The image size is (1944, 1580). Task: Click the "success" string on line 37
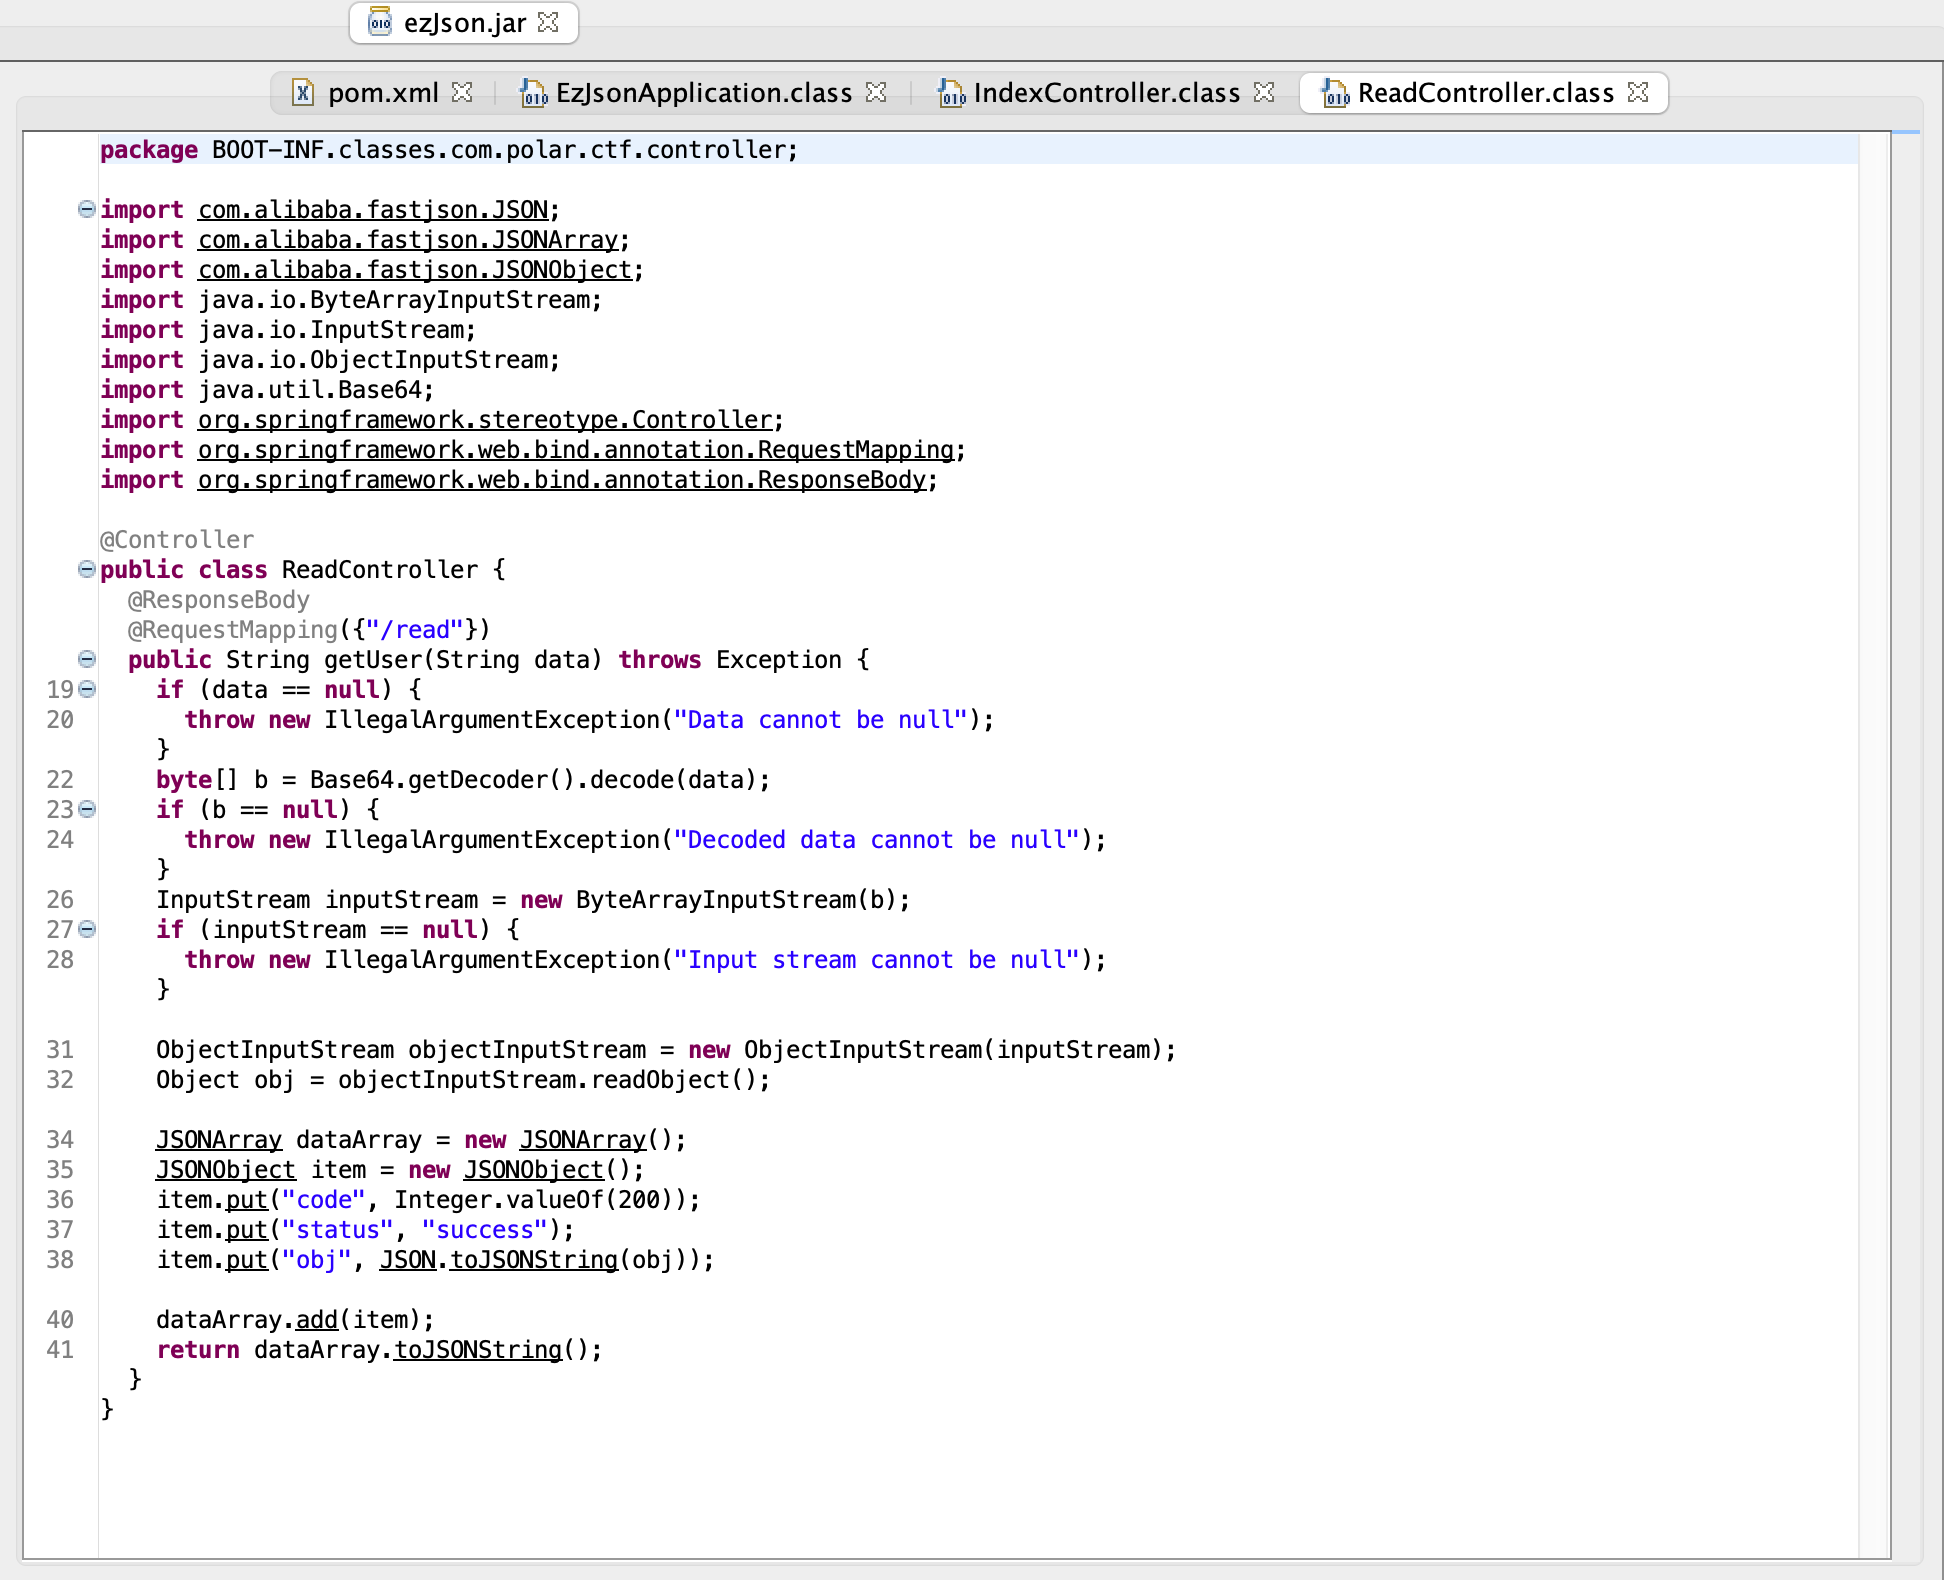pos(485,1230)
